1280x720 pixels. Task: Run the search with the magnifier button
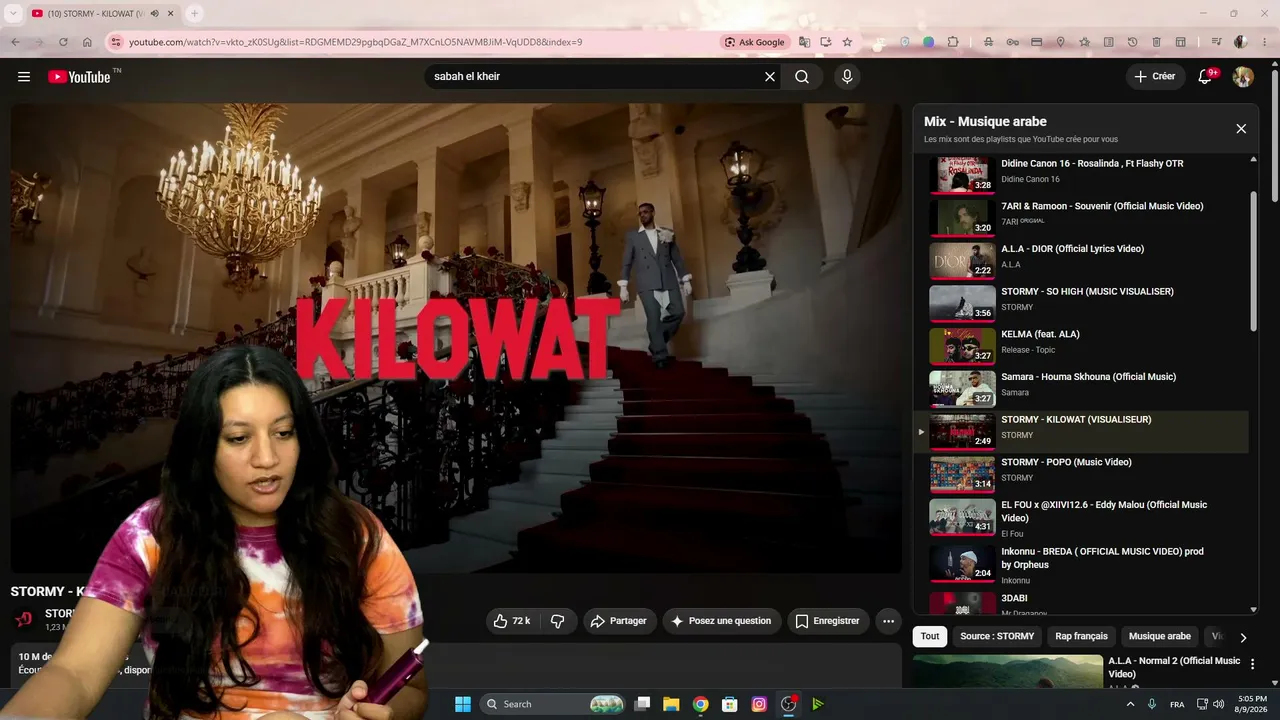pos(802,77)
